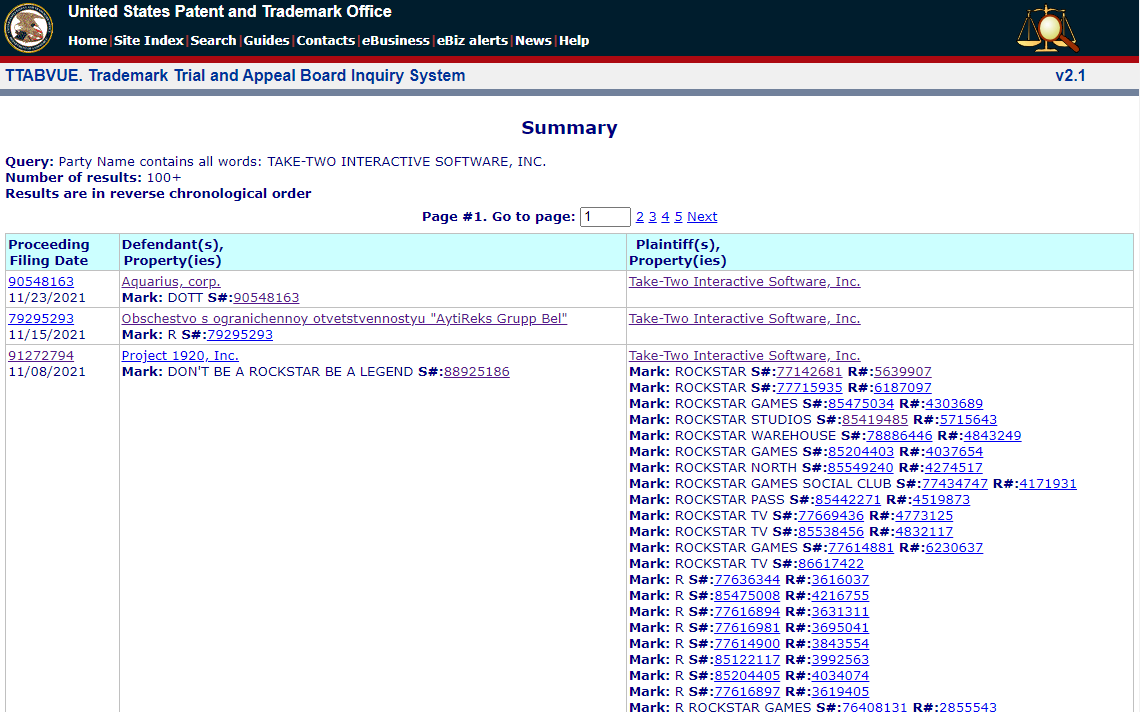Open serial number 77434747 for Social Club
Screen dimensions: 1140x712
click(x=954, y=484)
